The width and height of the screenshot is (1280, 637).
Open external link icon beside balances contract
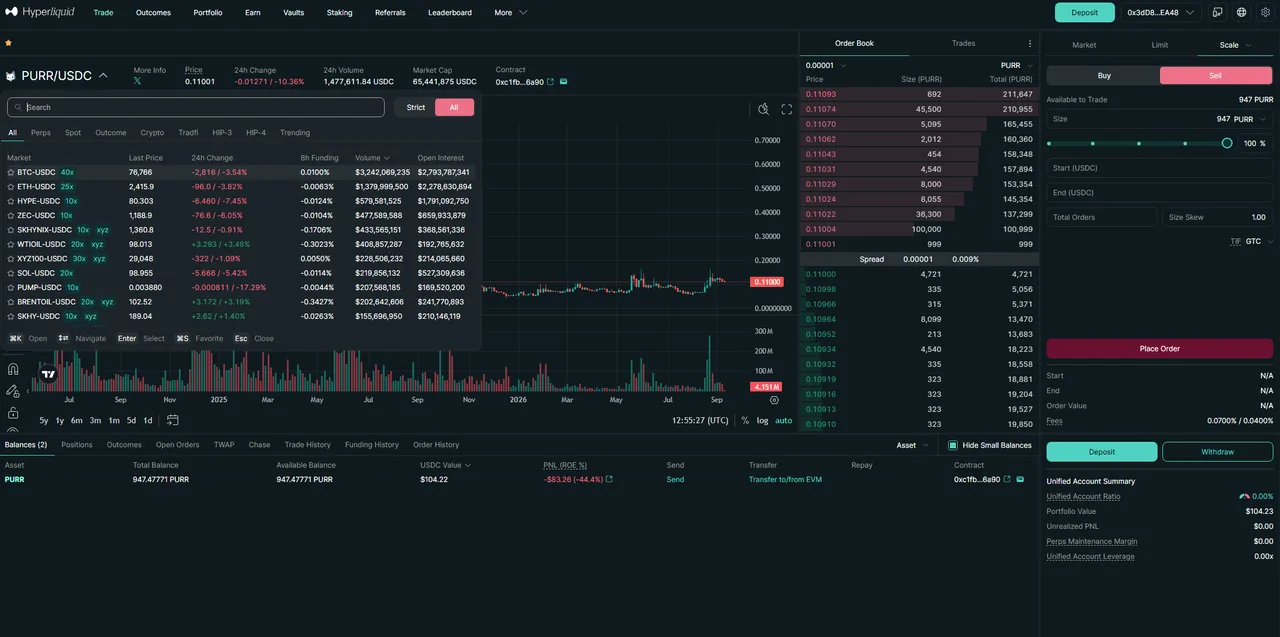click(1007, 479)
